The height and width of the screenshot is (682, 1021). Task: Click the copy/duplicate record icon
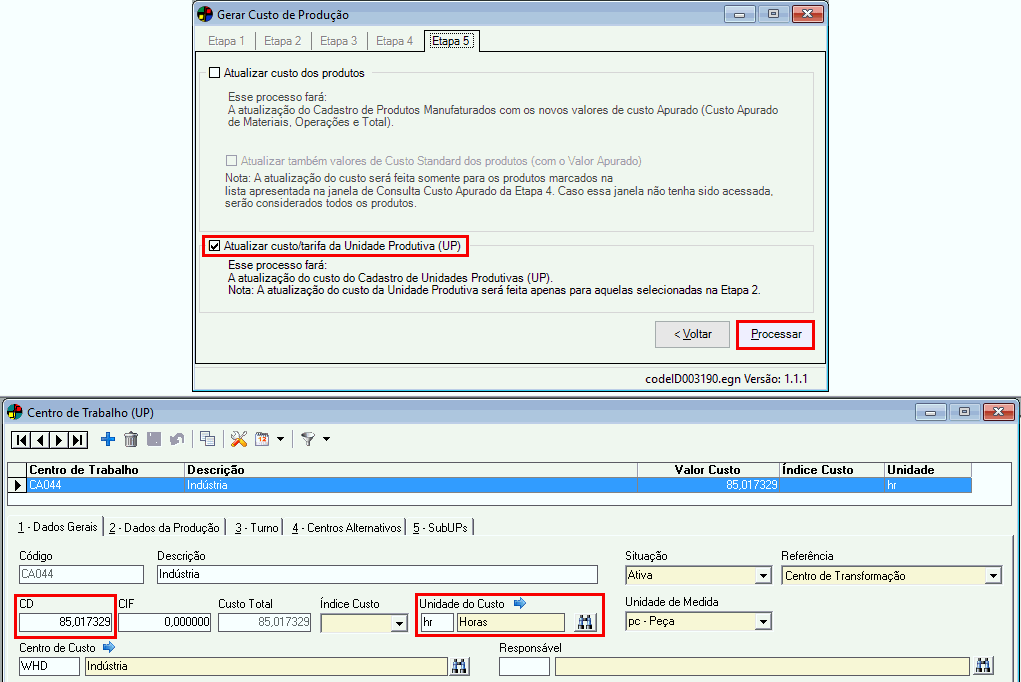(x=207, y=439)
